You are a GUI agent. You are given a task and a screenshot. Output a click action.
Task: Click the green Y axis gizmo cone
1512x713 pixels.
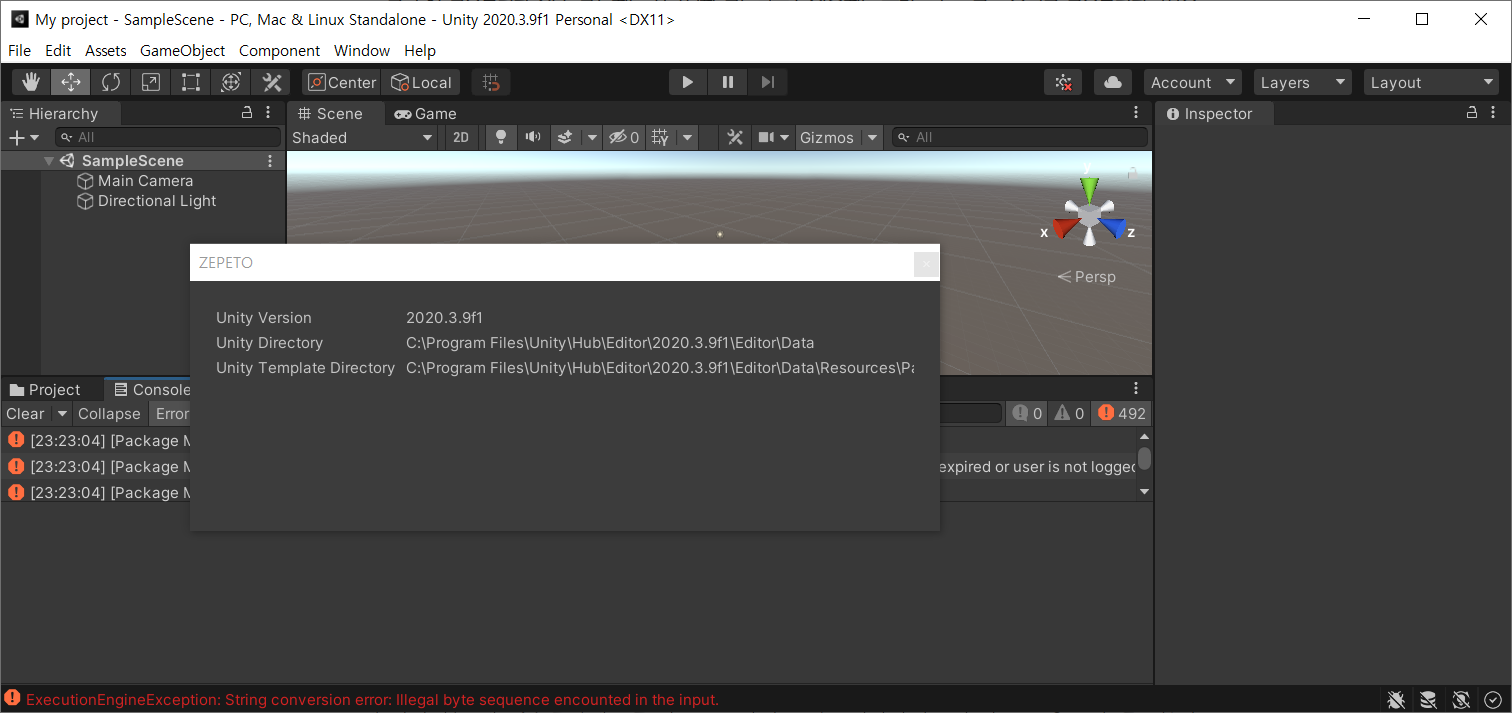pyautogui.click(x=1089, y=188)
